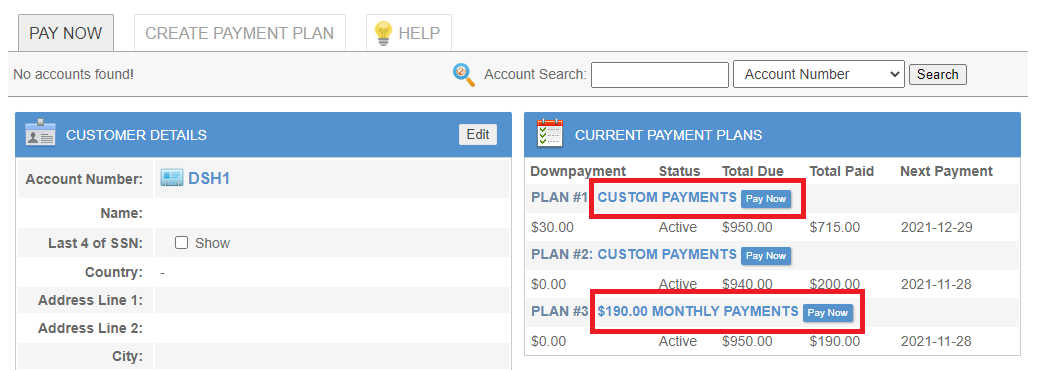This screenshot has width=1037, height=370.
Task: Open Plan #1 Custom Payments link
Action: click(667, 197)
